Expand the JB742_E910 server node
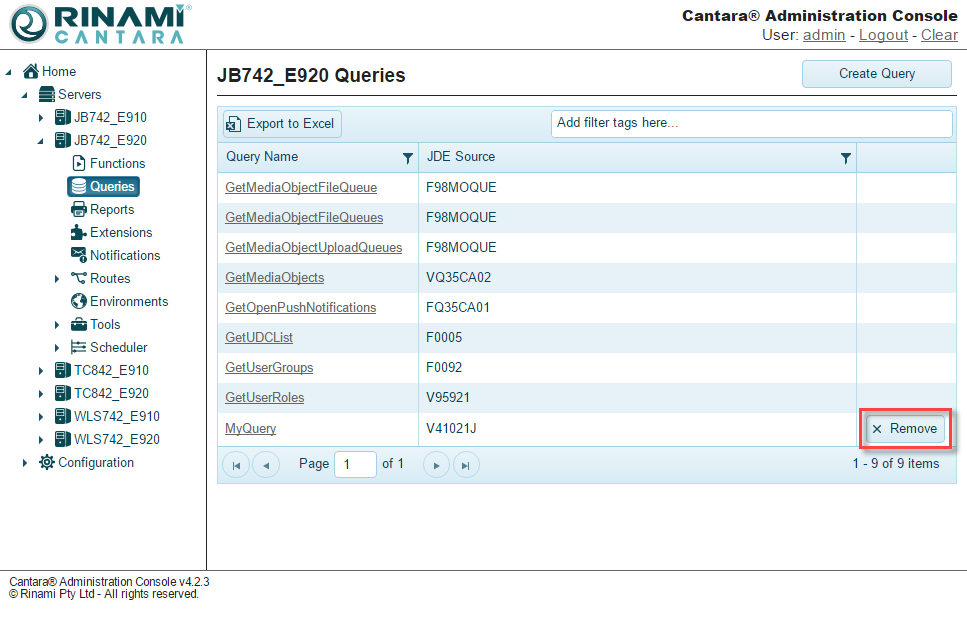Viewport: 967px width, 619px height. (x=41, y=118)
